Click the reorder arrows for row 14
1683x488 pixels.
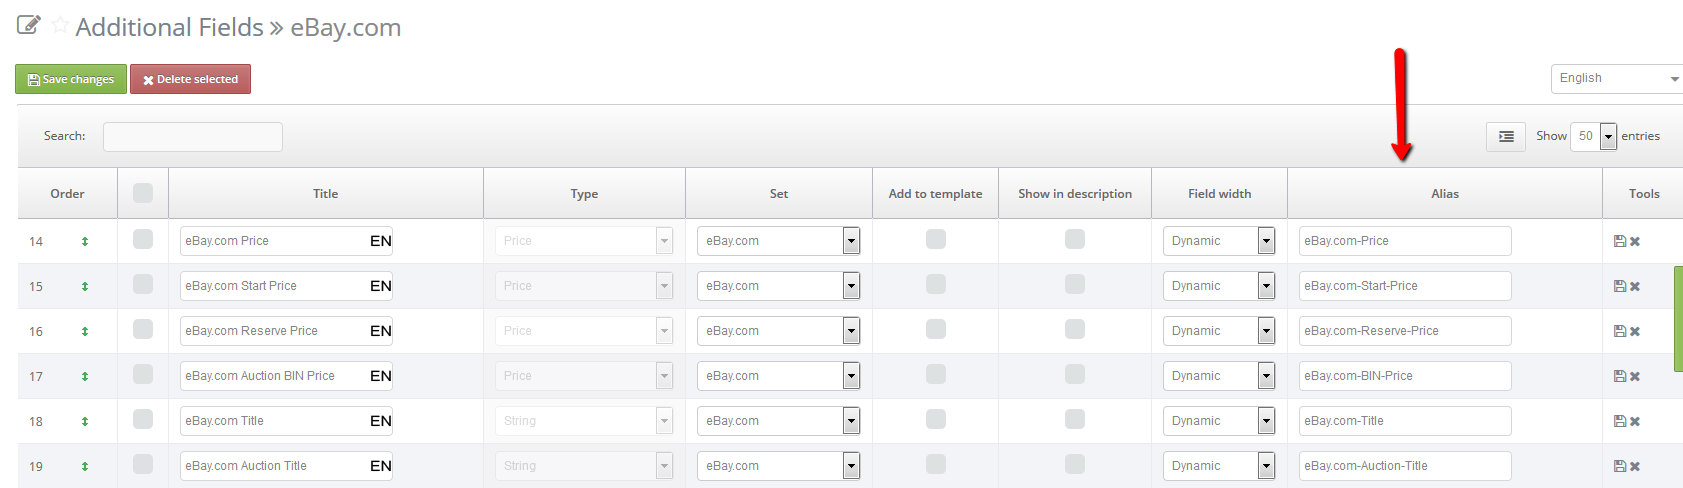coord(85,241)
